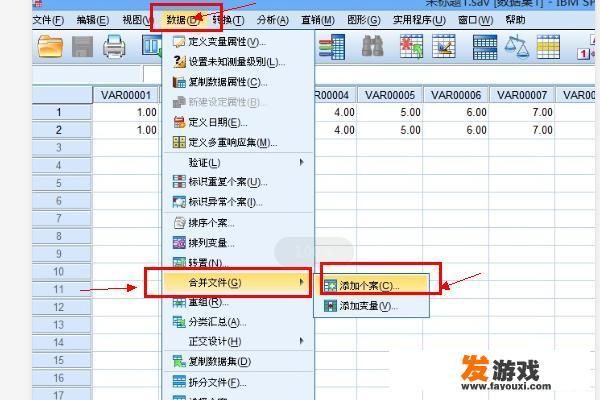
Task: Open the Analyze (分析) menu
Action: [273, 20]
